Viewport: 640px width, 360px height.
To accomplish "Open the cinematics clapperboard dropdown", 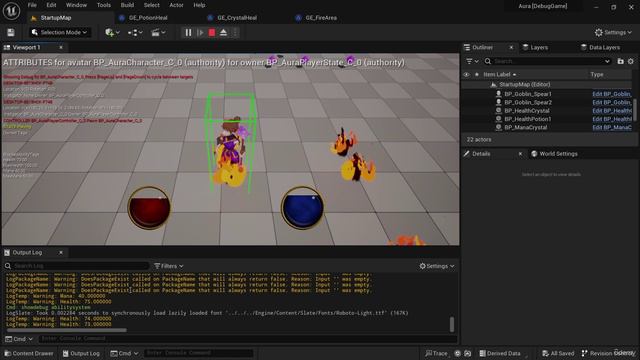I will click(158, 32).
